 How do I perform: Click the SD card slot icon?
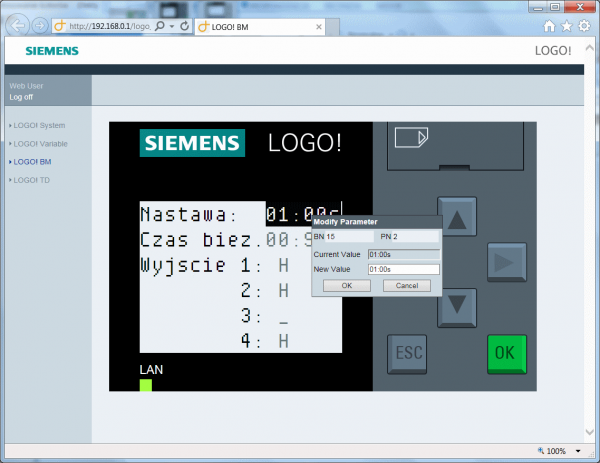coord(411,137)
